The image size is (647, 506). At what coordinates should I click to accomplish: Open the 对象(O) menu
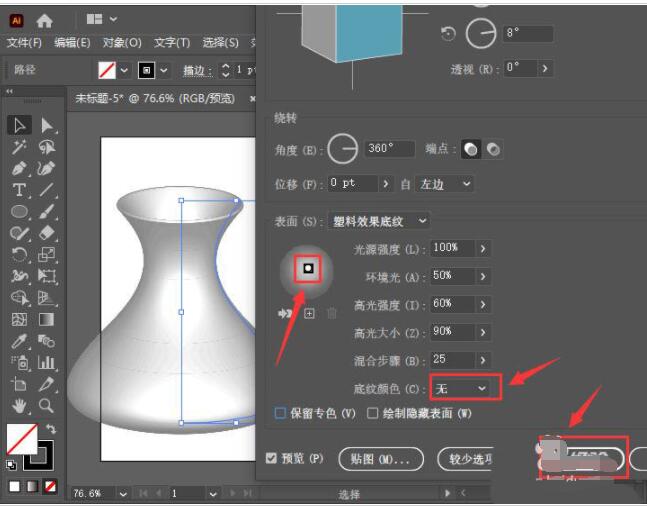tap(122, 43)
